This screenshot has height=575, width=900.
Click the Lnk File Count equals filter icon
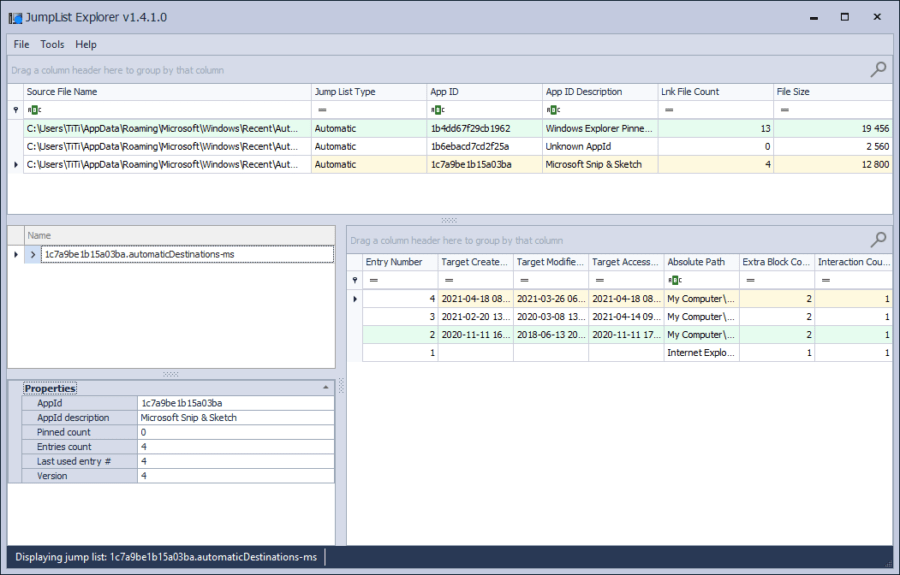click(x=669, y=110)
